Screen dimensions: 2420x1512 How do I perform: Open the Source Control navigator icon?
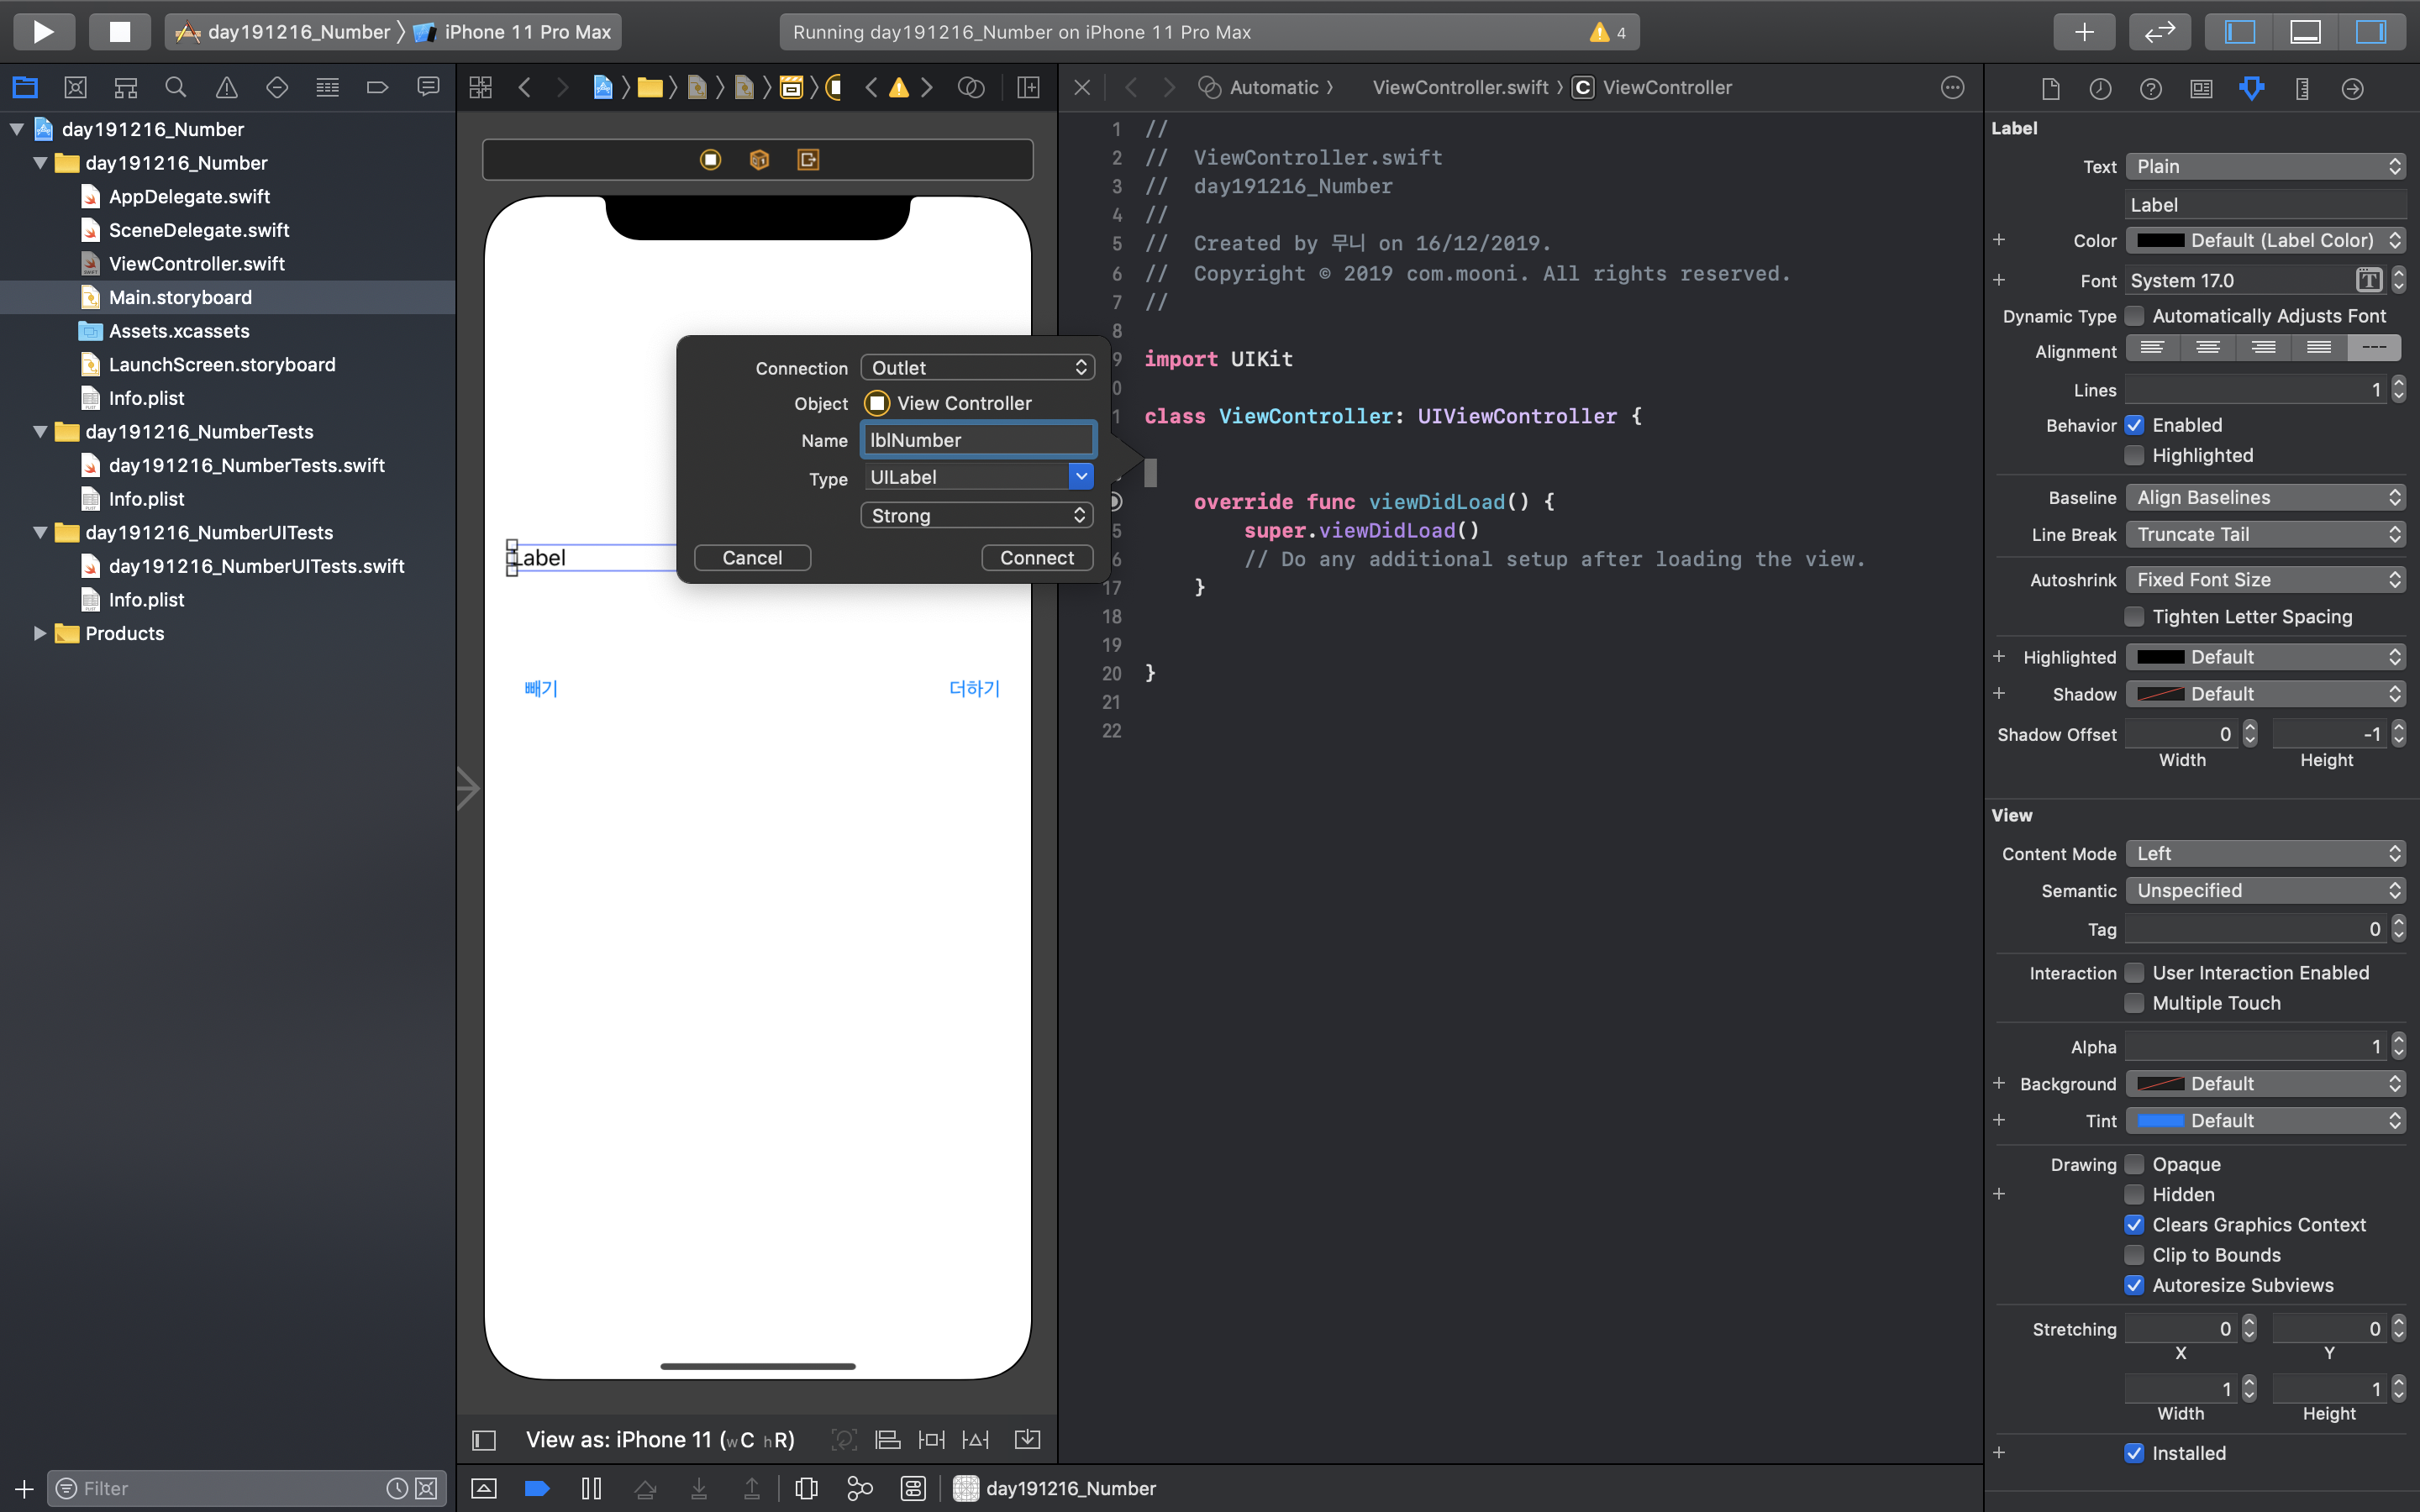pyautogui.click(x=75, y=88)
